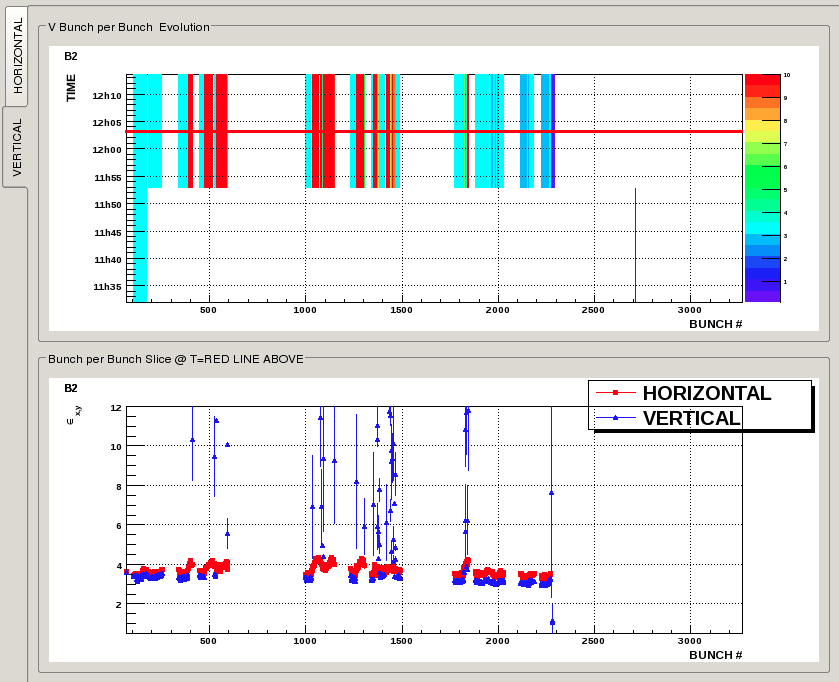Click the 11h50 time axis tick label
The height and width of the screenshot is (682, 839).
pos(108,204)
